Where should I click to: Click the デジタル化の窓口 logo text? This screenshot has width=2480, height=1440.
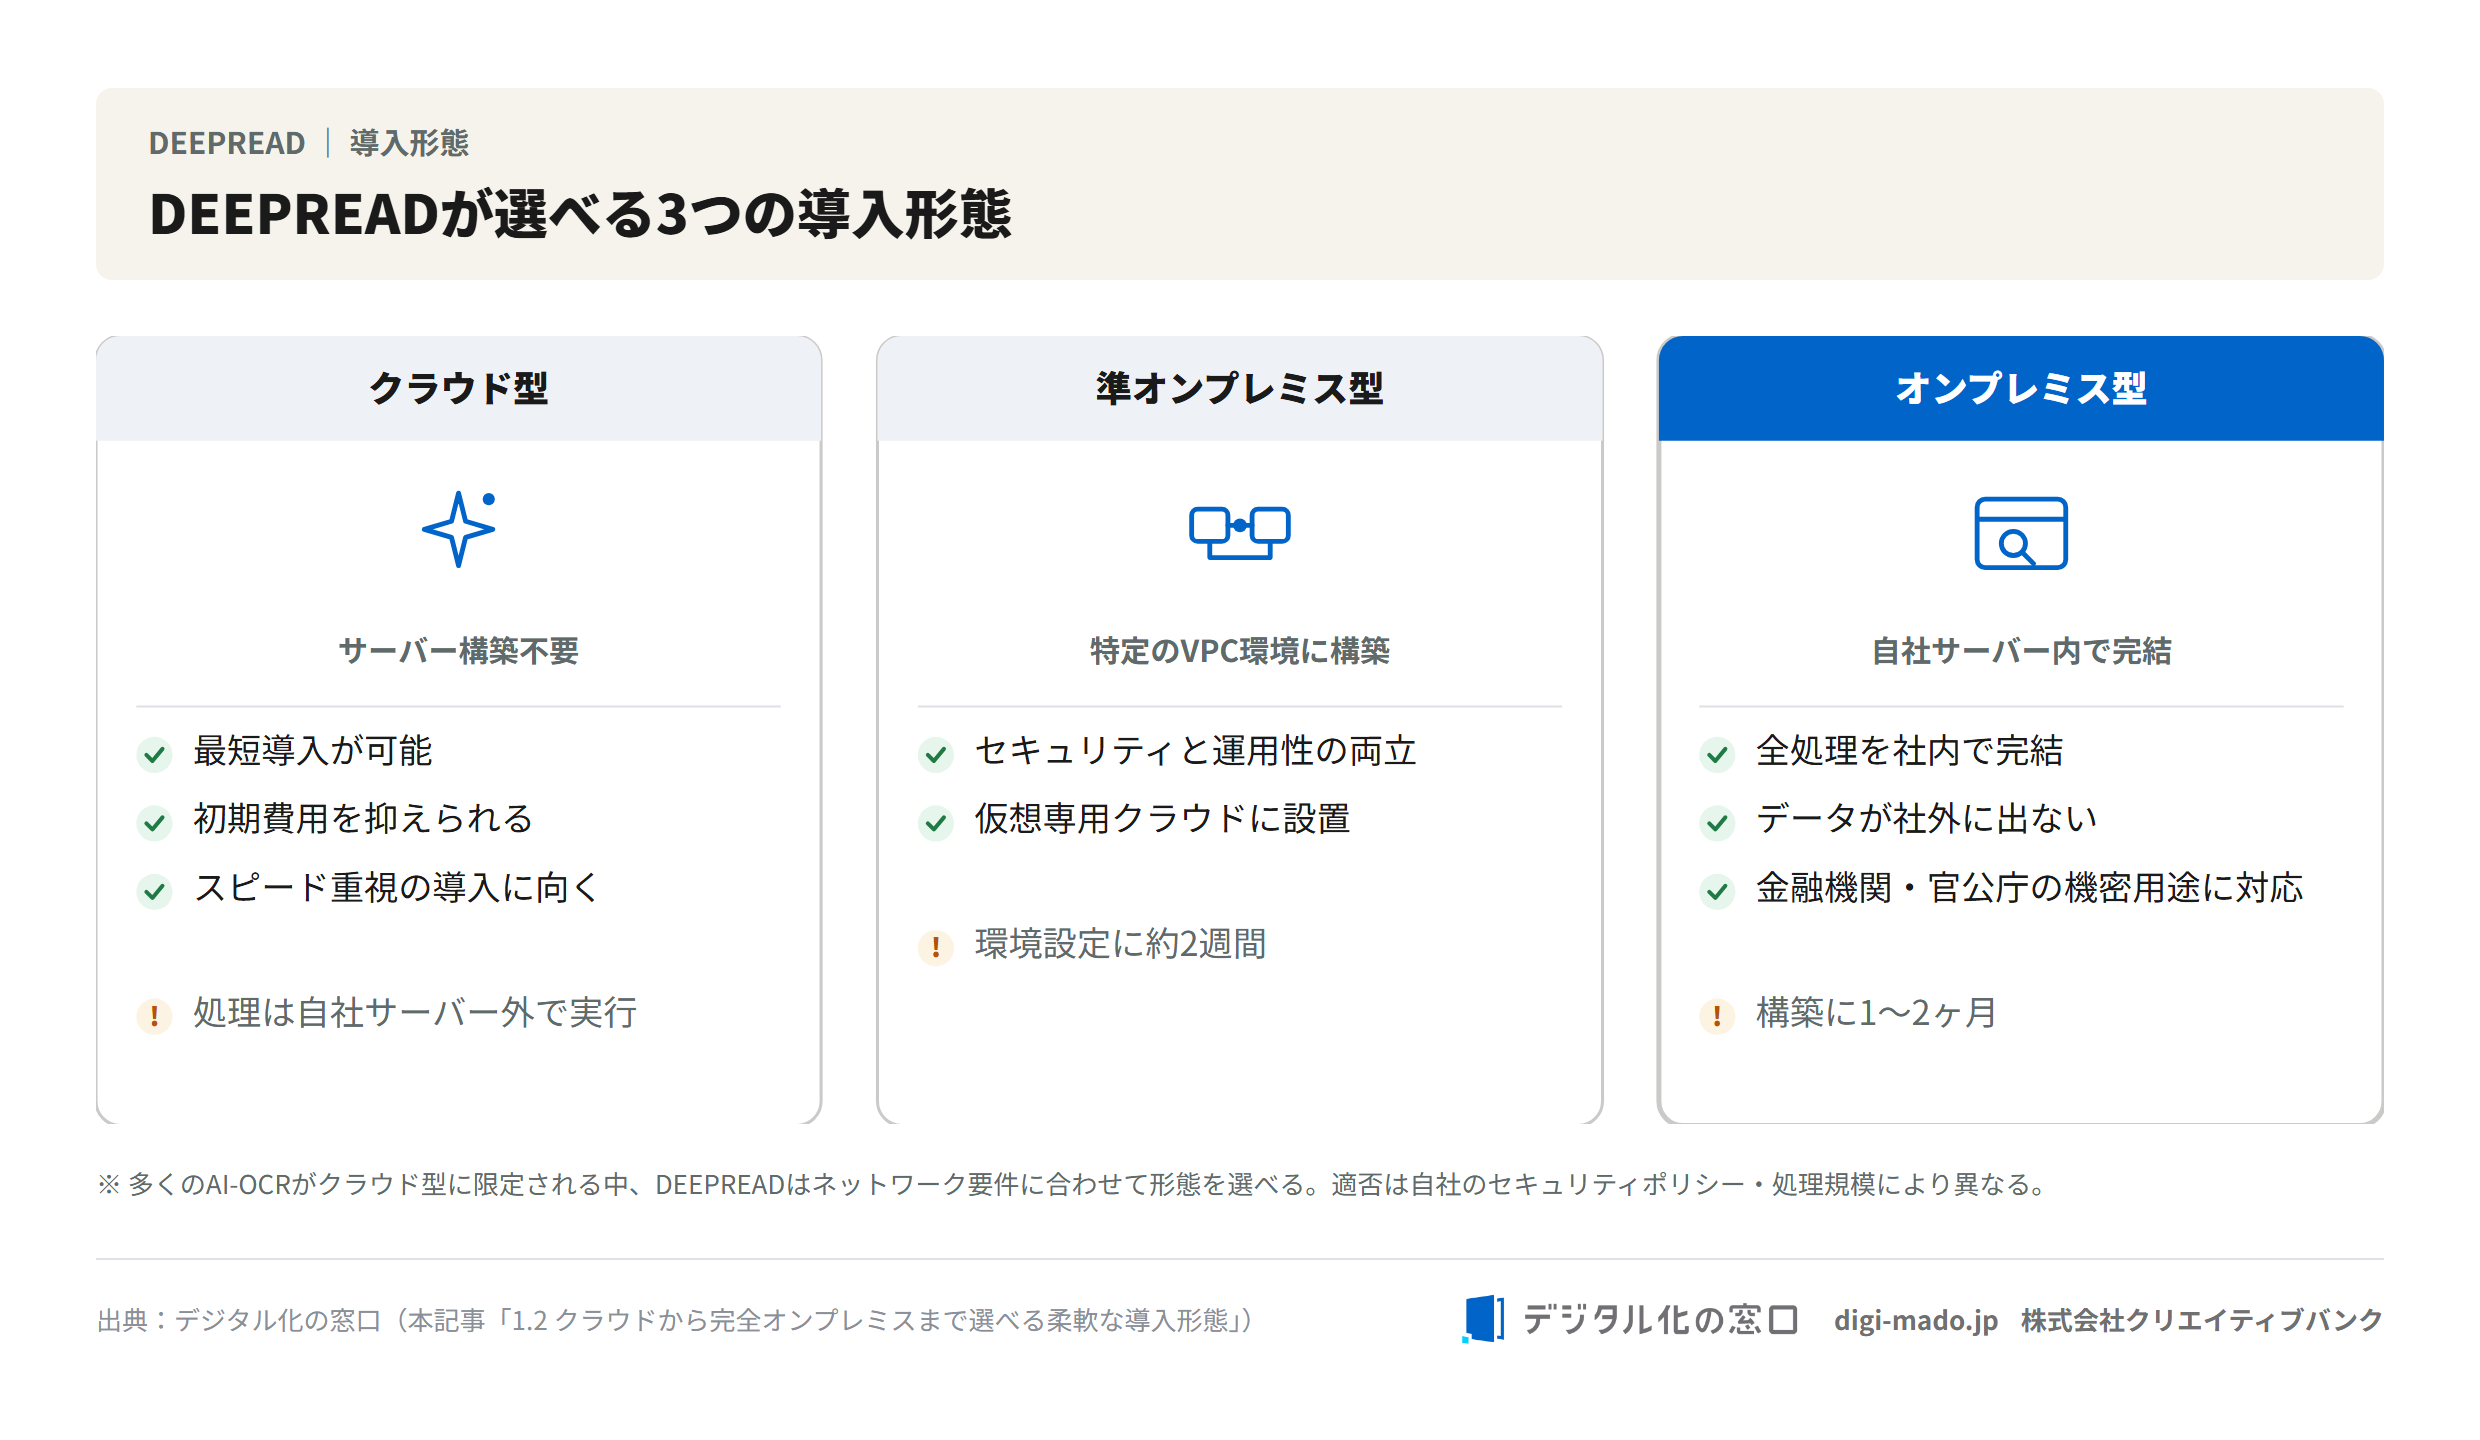tap(1660, 1320)
